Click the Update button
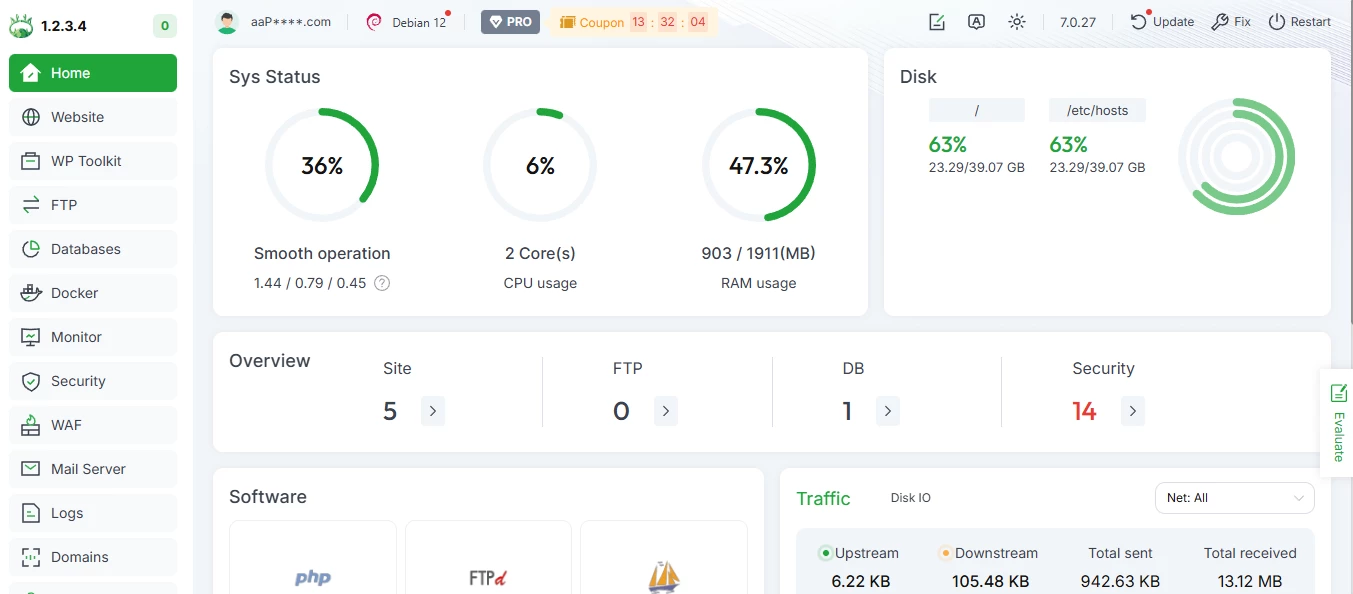The width and height of the screenshot is (1353, 594). (x=1161, y=21)
